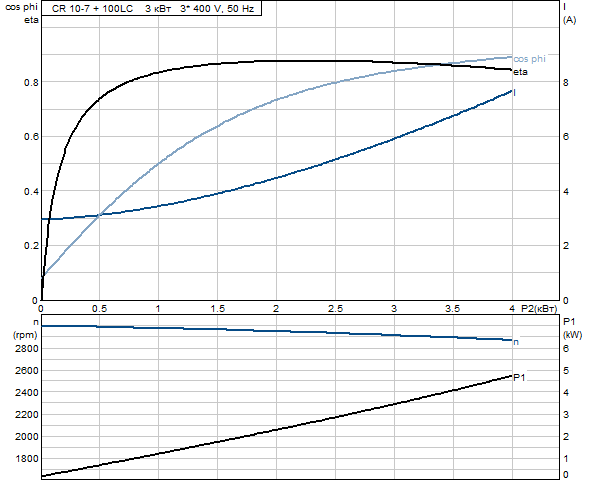Click the 'P2(кВт)' x-axis label
The height and width of the screenshot is (480, 592).
tap(539, 309)
